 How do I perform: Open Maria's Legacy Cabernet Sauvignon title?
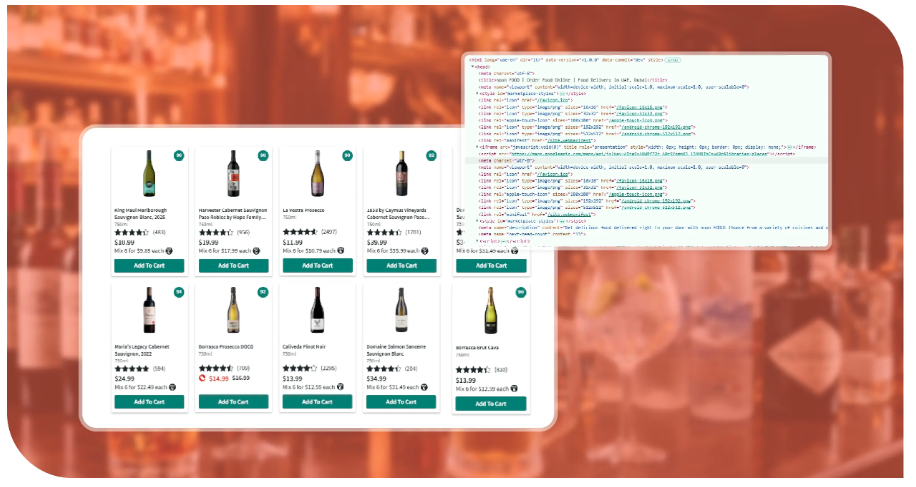point(142,350)
